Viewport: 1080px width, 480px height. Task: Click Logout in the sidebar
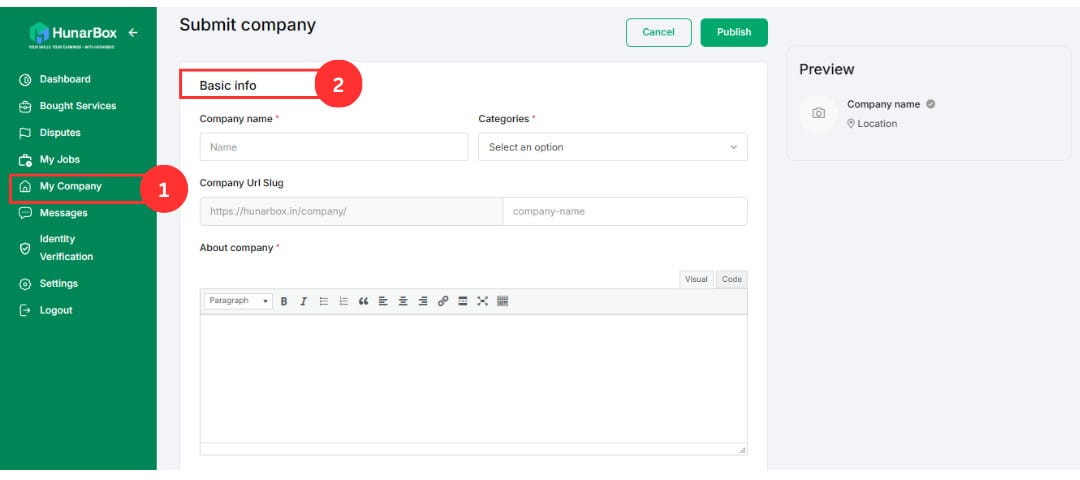point(56,311)
